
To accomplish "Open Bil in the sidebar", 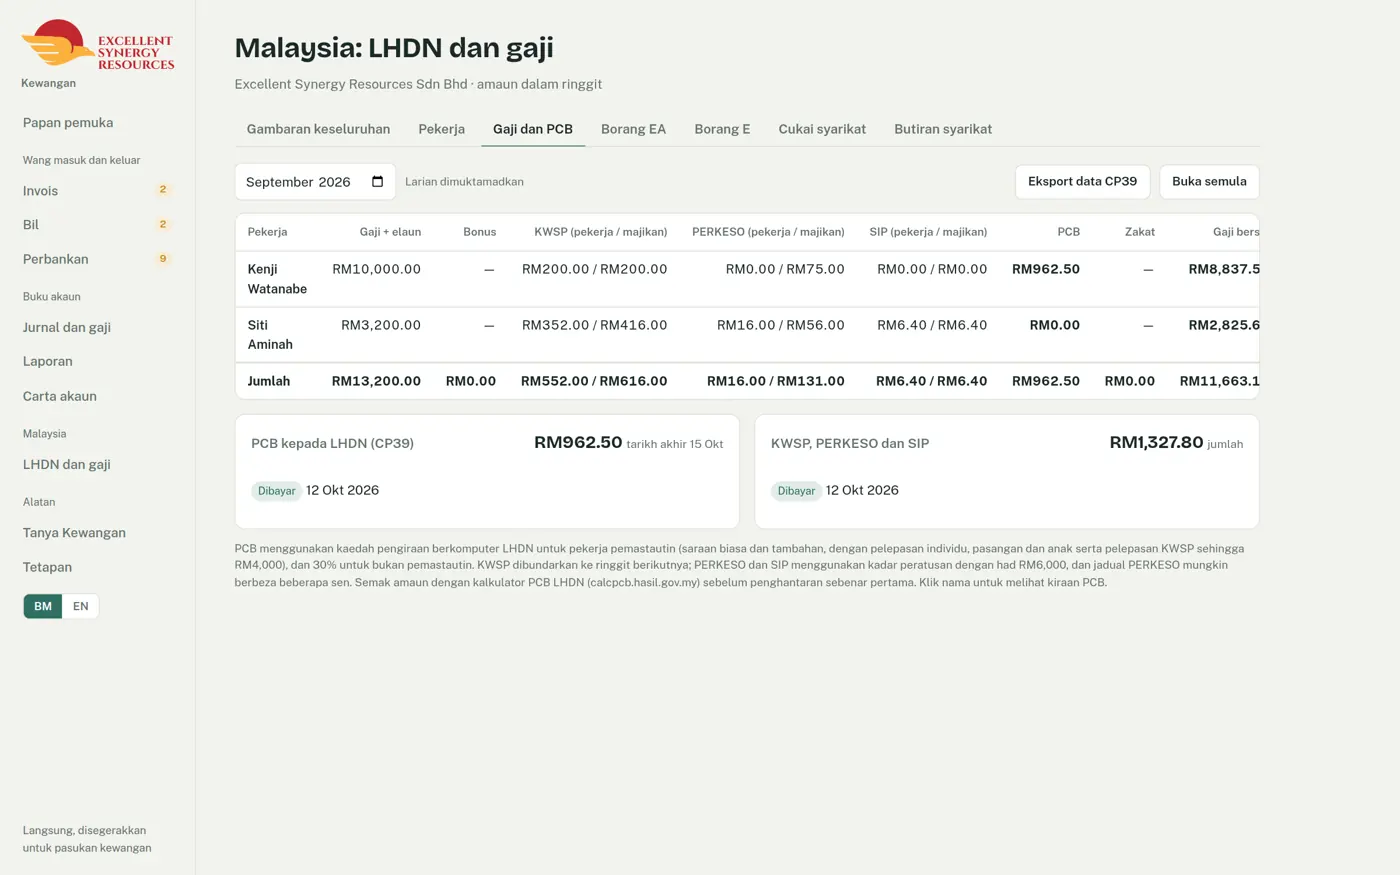I will pyautogui.click(x=98, y=225).
